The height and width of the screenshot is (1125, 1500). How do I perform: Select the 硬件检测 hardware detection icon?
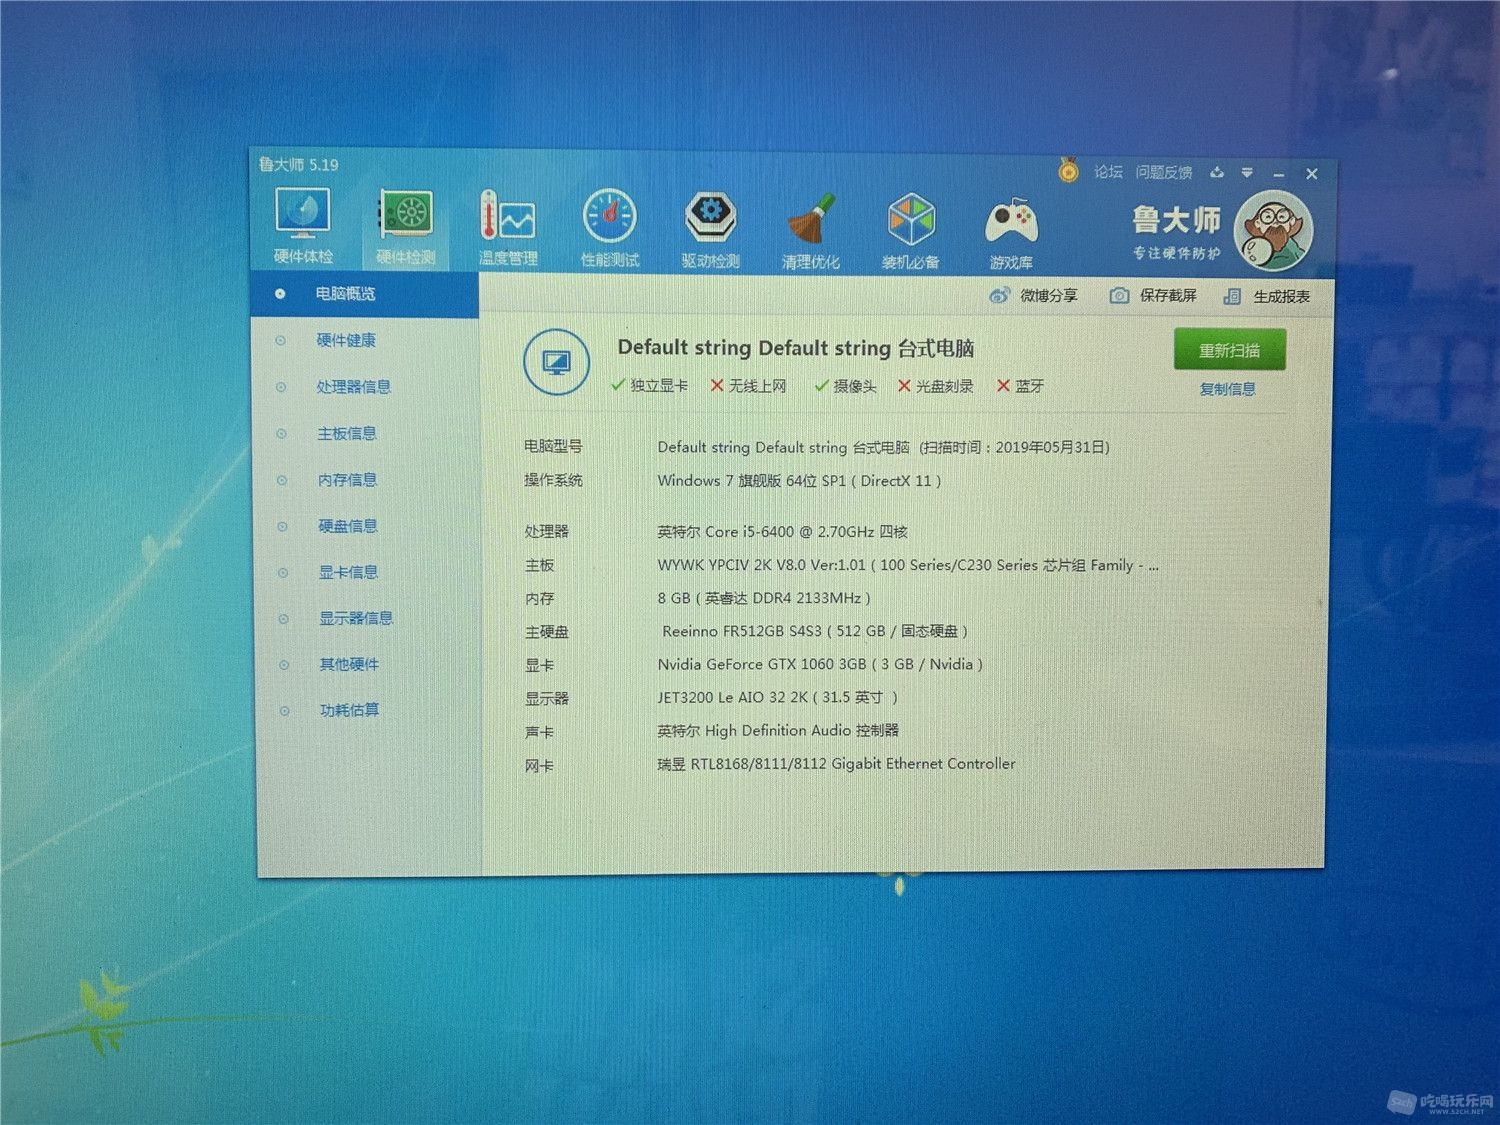tap(406, 228)
